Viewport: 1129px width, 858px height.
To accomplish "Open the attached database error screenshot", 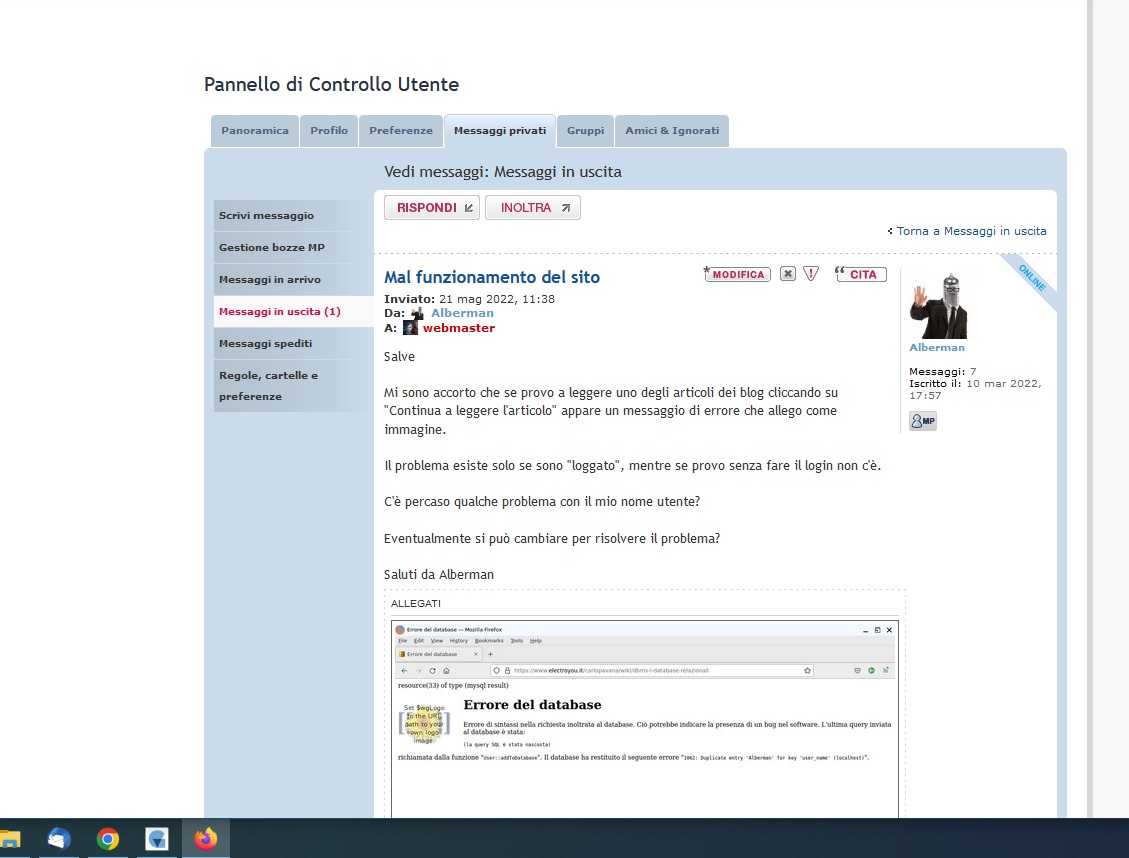I will coord(644,717).
